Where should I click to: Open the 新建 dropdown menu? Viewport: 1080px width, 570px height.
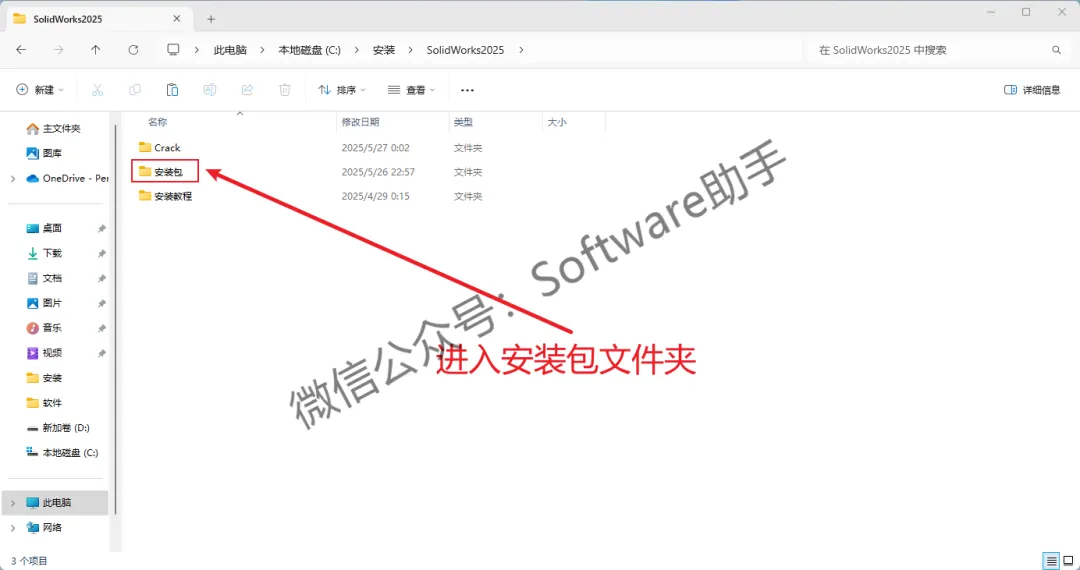coord(39,89)
